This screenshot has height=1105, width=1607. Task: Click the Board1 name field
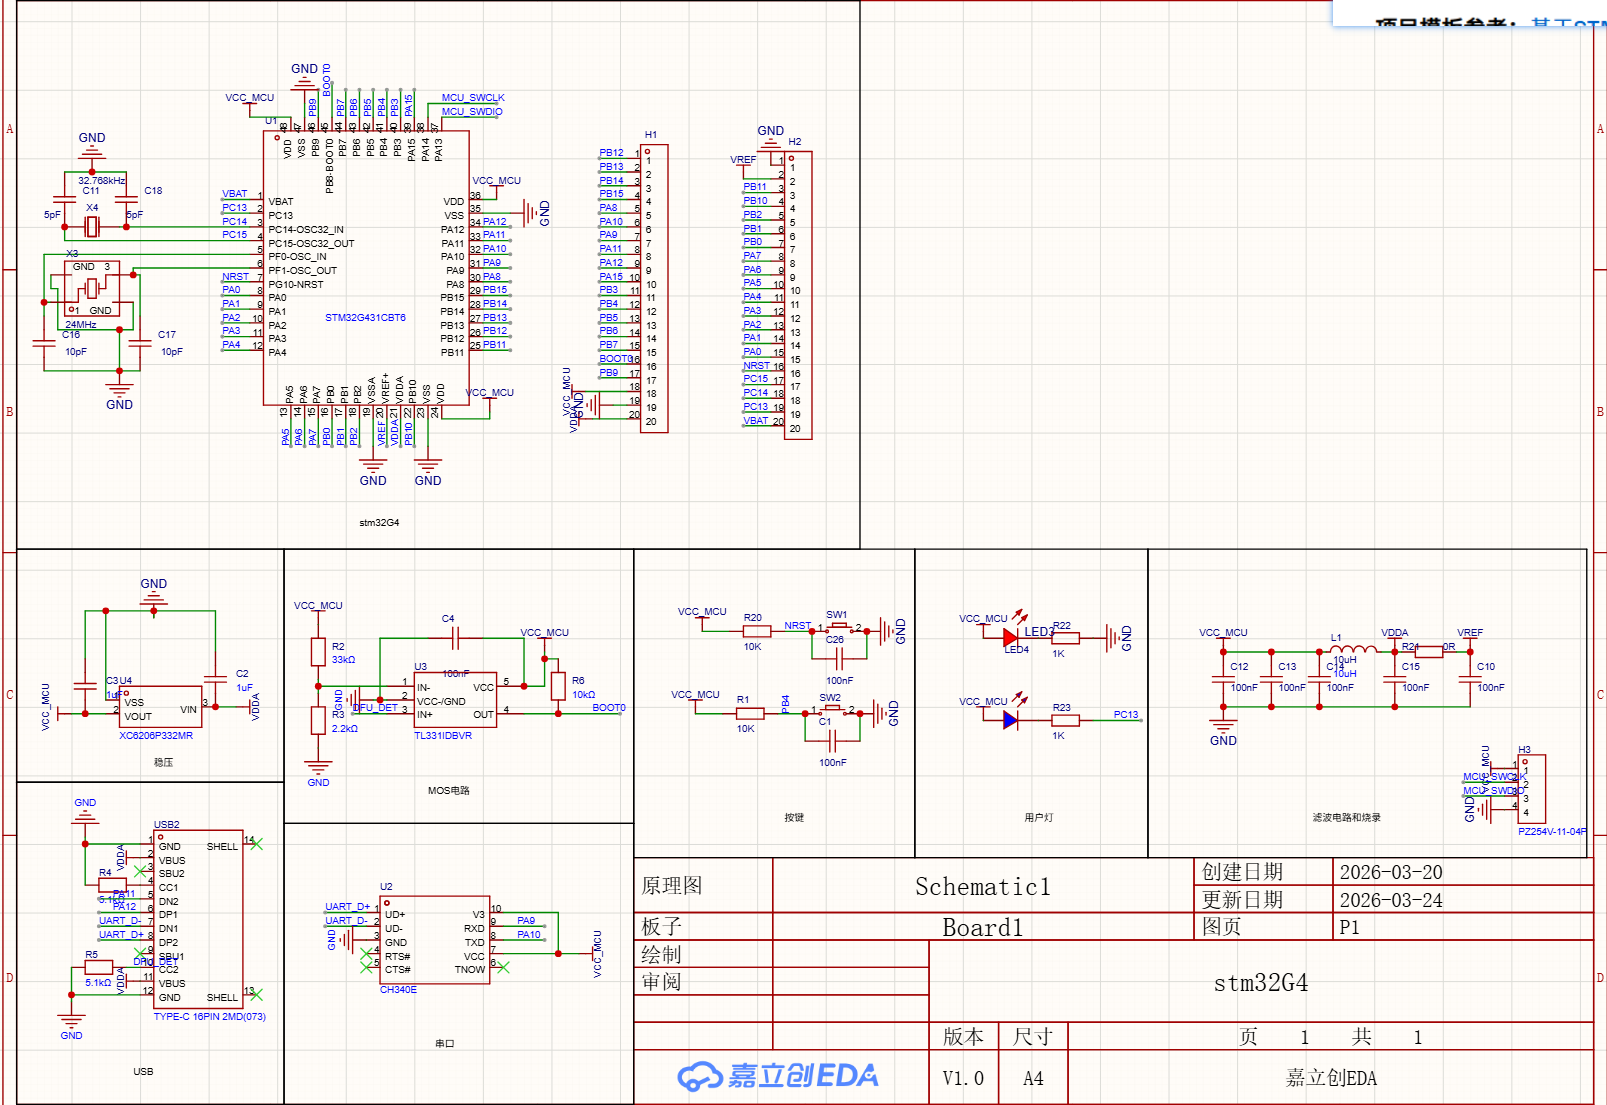[982, 927]
